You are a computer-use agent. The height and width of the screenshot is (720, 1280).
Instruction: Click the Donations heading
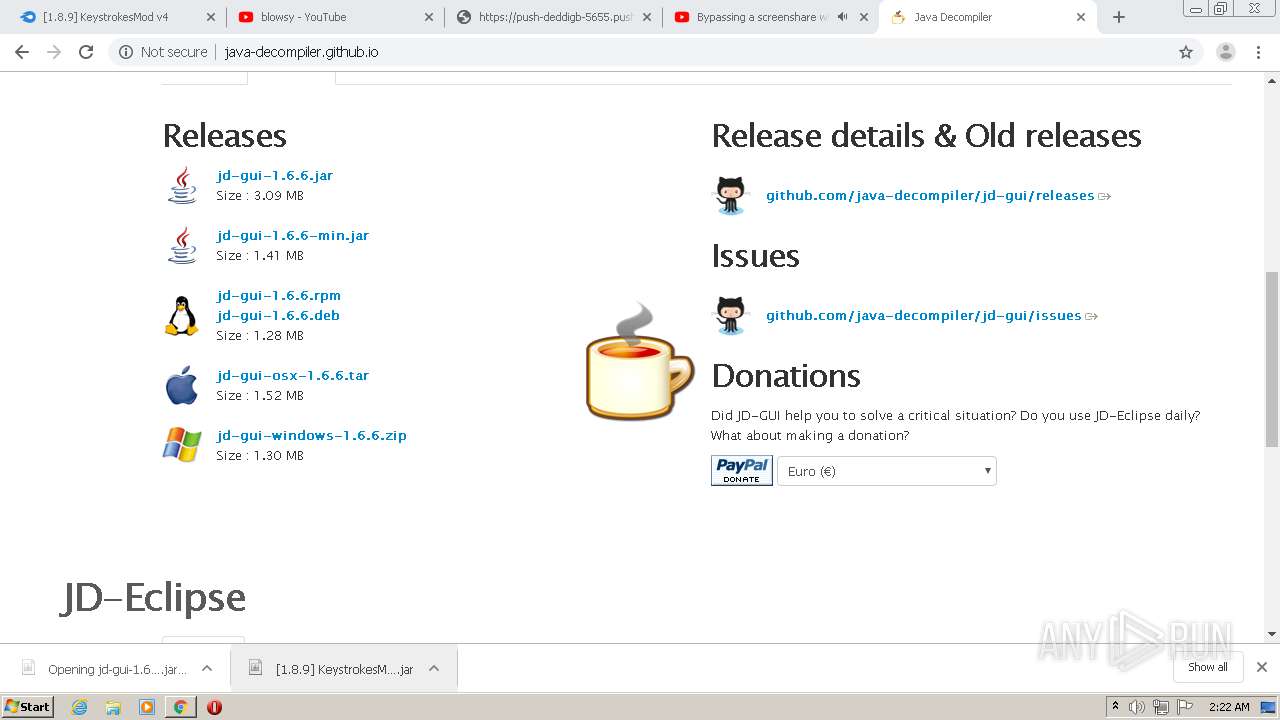786,376
